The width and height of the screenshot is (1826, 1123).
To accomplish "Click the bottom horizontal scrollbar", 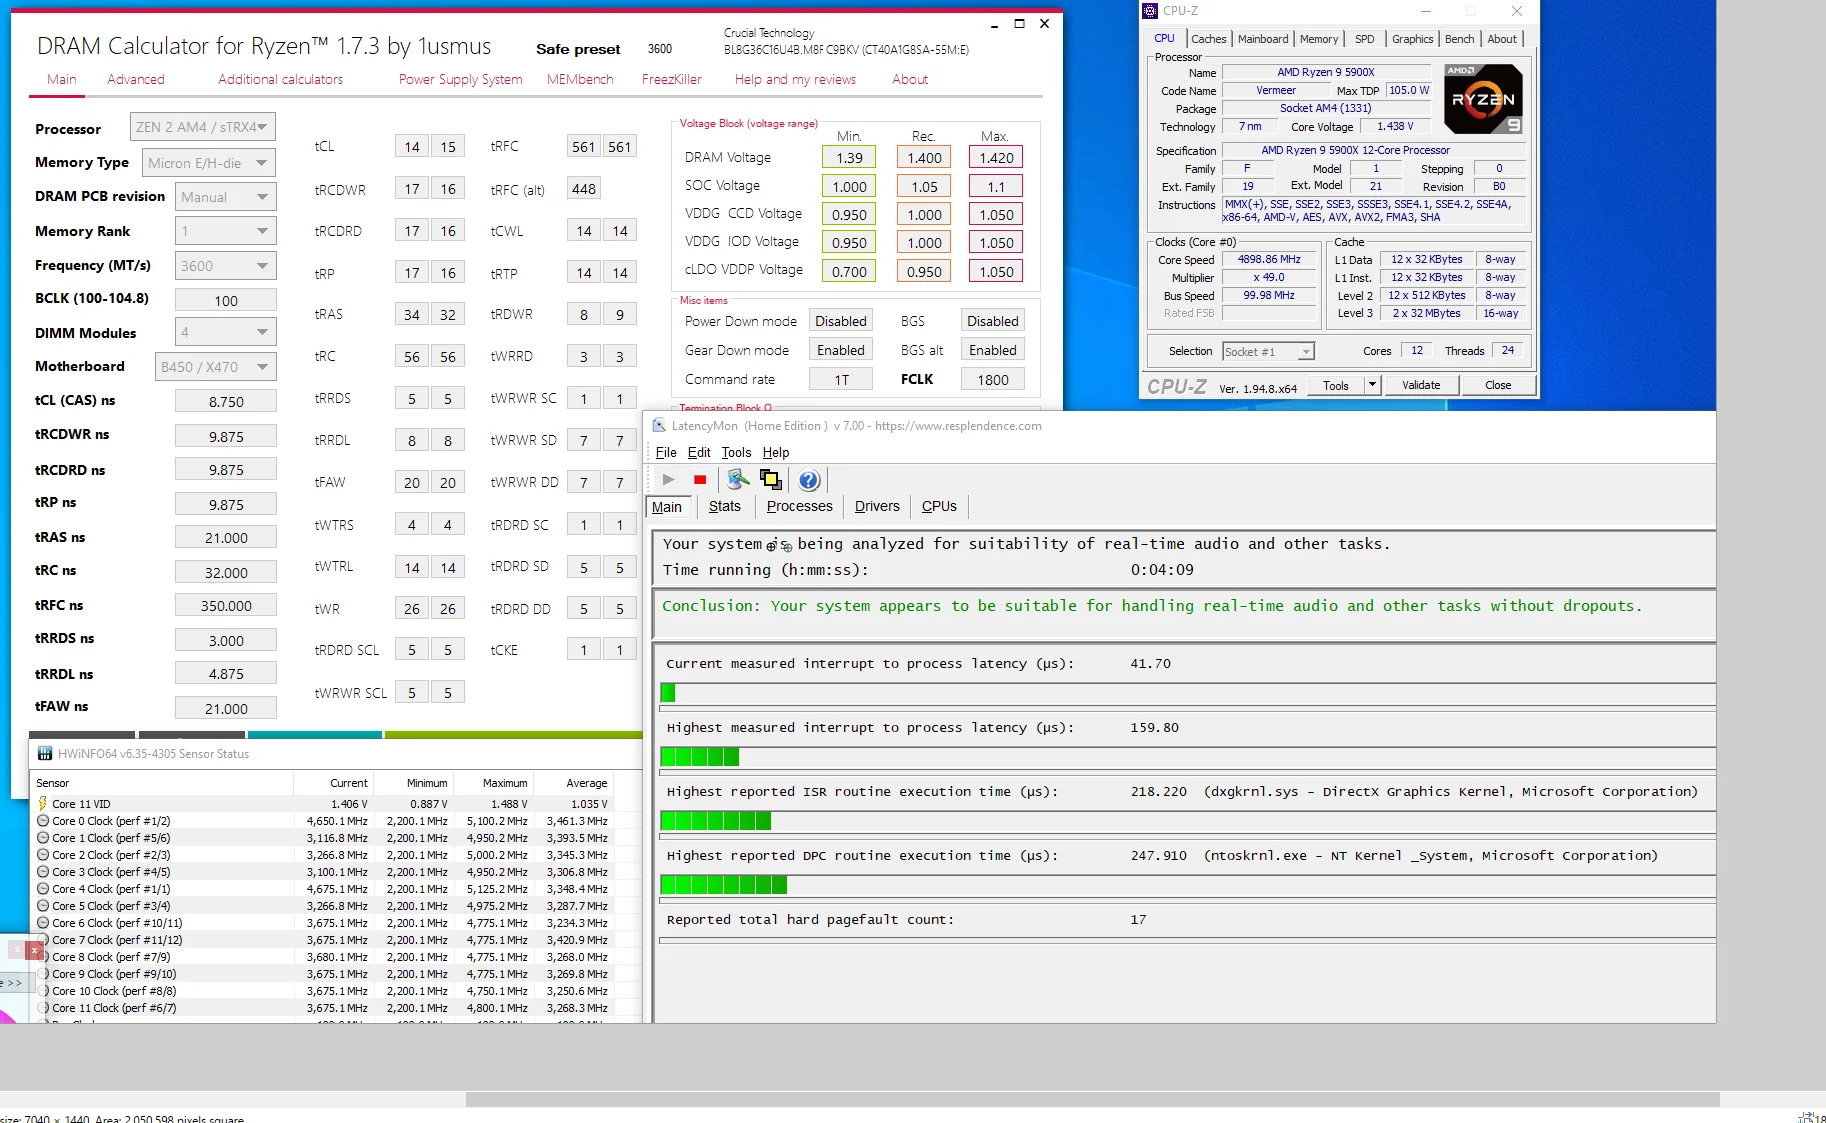I will tap(1092, 1099).
